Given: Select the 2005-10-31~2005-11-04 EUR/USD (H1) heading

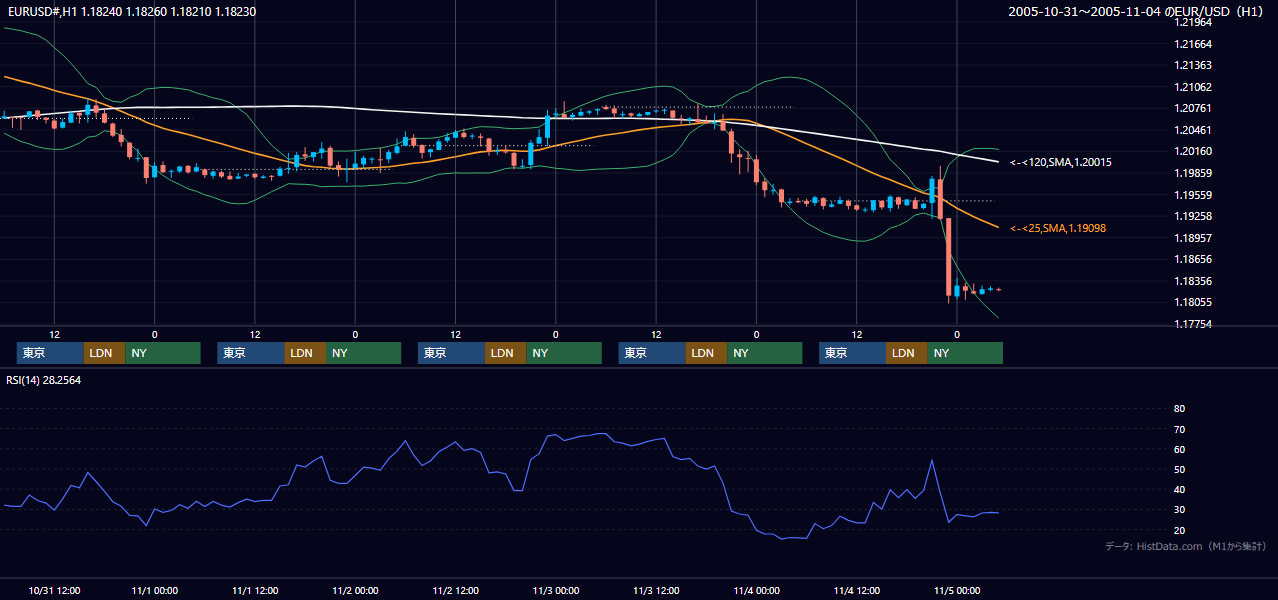Looking at the screenshot, I should pyautogui.click(x=1136, y=12).
